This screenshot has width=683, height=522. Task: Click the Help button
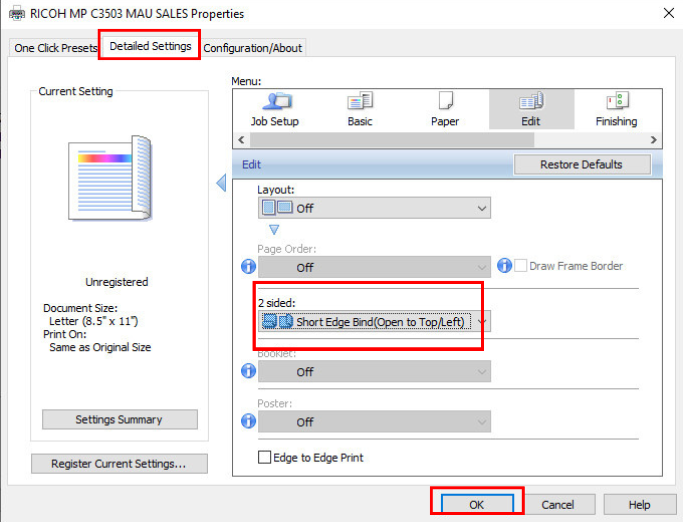pos(639,505)
